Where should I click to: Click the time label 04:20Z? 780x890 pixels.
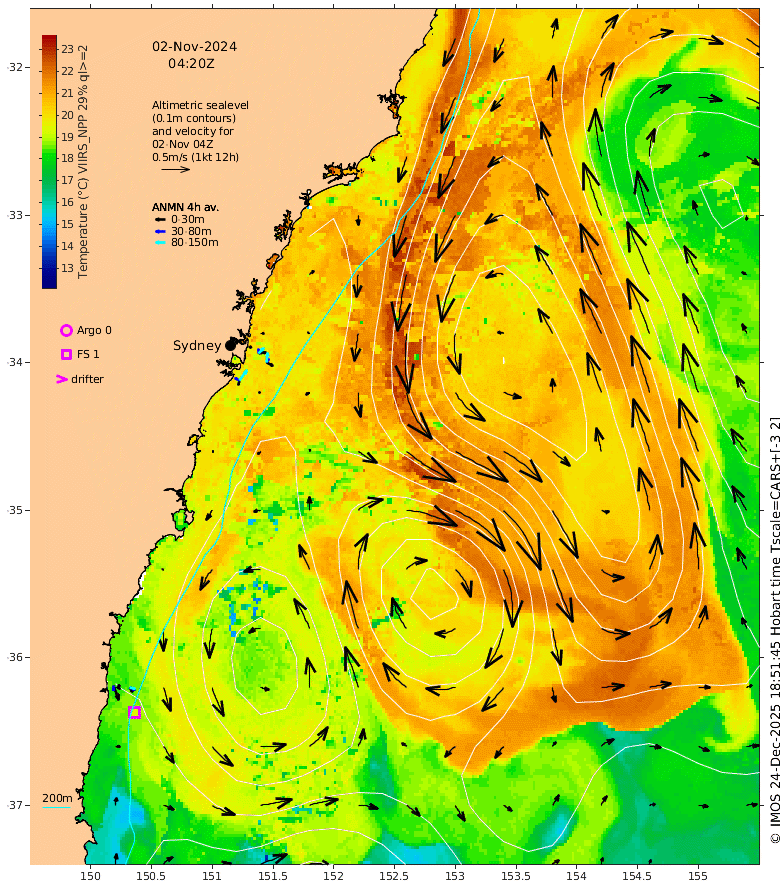191,64
